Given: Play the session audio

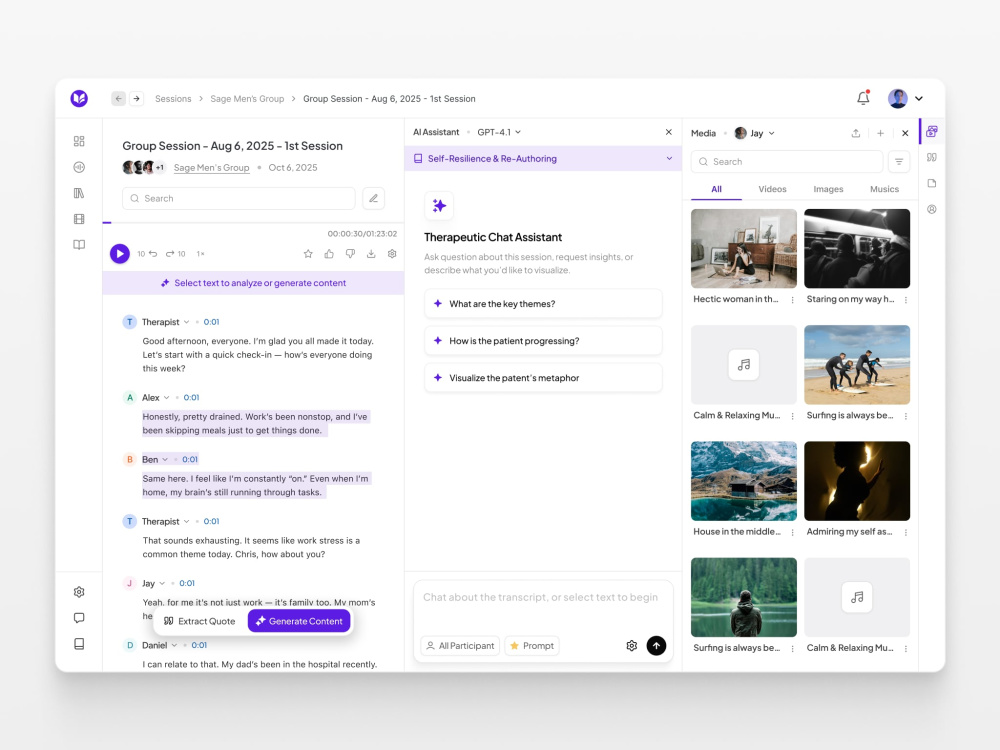Looking at the screenshot, I should point(120,253).
